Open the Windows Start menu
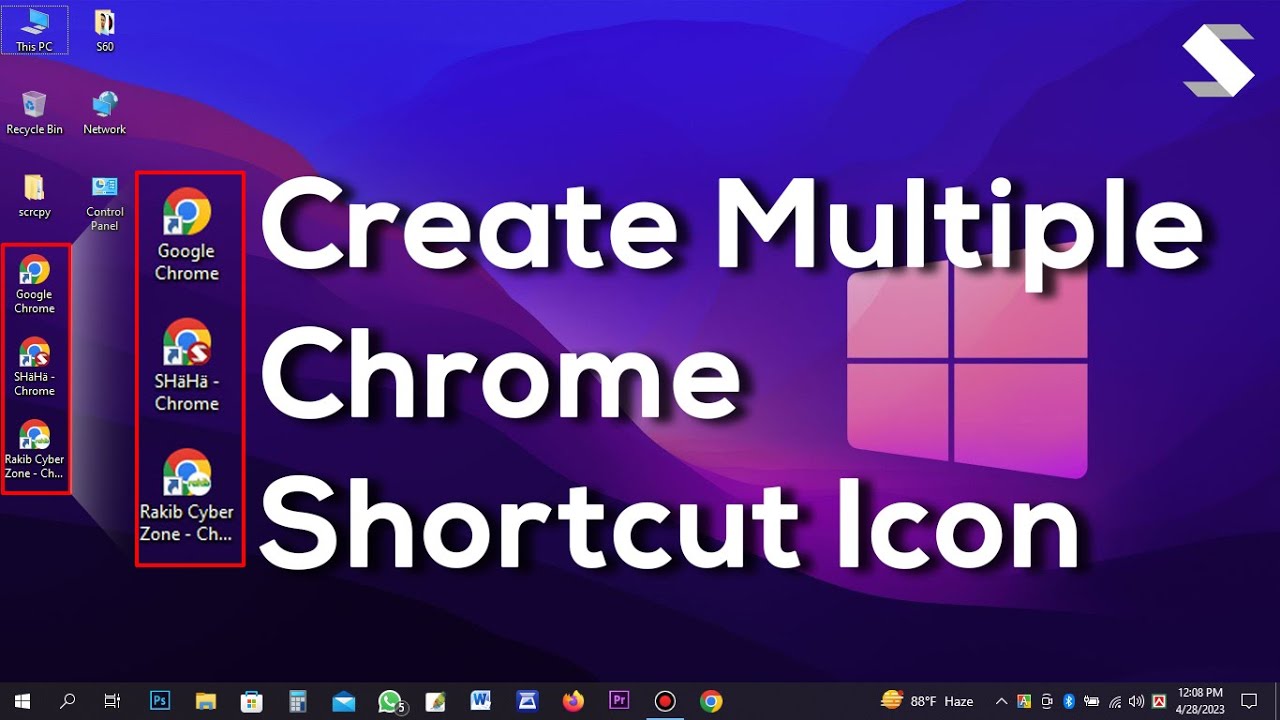This screenshot has width=1280, height=720. coord(21,701)
